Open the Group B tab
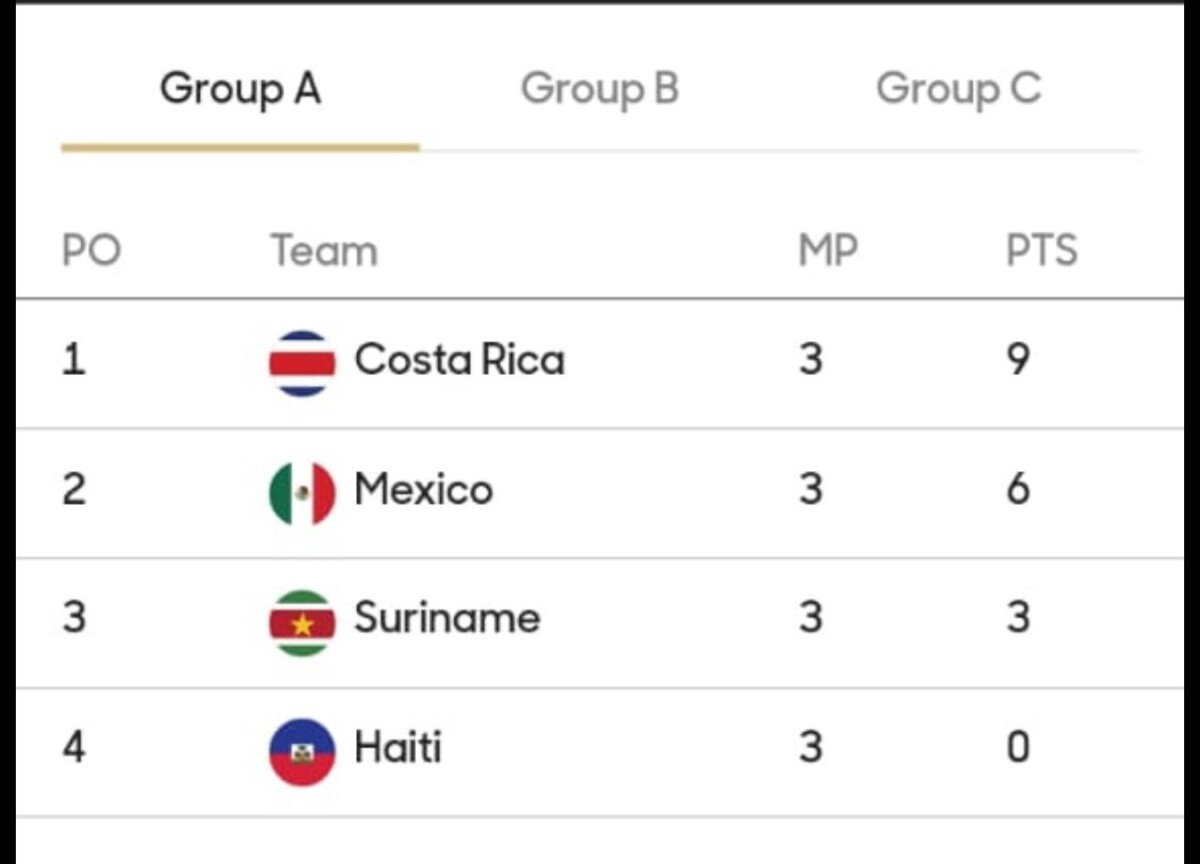The image size is (1200, 864). point(599,89)
